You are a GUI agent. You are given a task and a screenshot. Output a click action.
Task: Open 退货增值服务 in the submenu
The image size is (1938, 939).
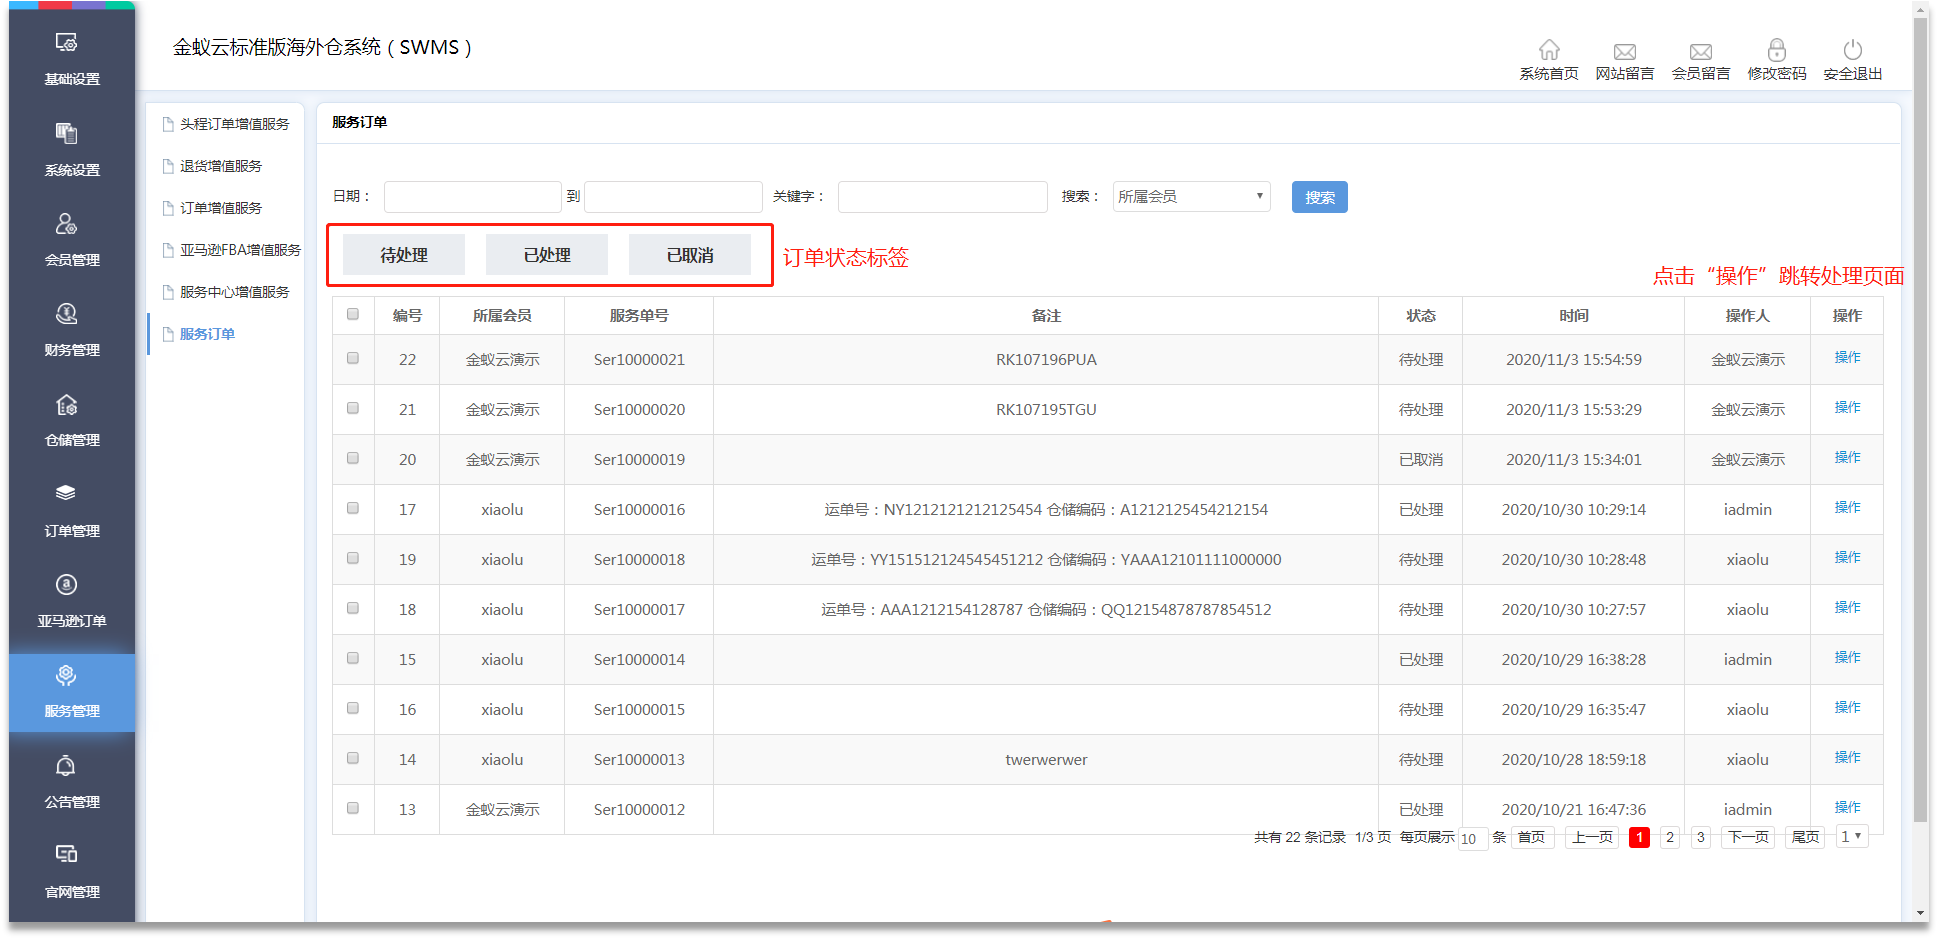[x=221, y=166]
